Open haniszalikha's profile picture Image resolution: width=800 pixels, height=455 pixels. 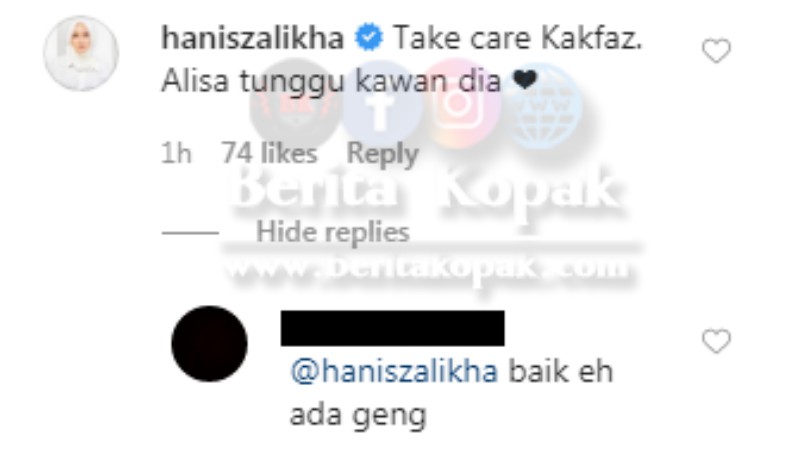81,53
